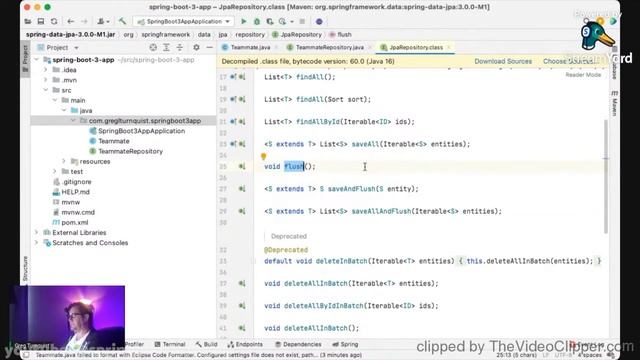Collapse the main folder
Image resolution: width=640 pixels, height=360 pixels.
click(x=55, y=100)
